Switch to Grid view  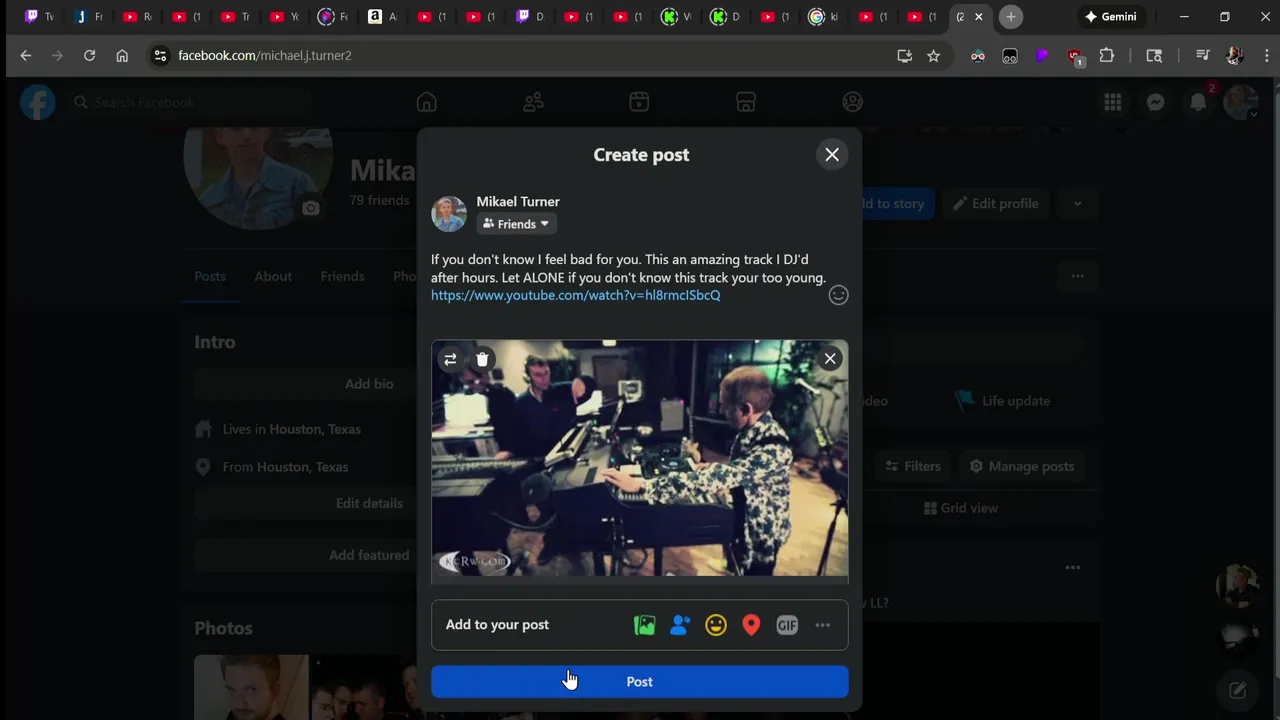tap(960, 508)
